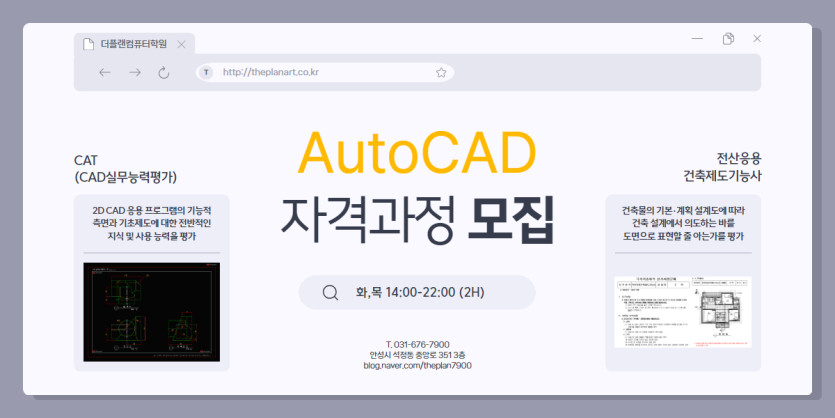This screenshot has width=835, height=418.
Task: Select the 더플랜컴퓨터학원 tab
Action: tap(134, 44)
